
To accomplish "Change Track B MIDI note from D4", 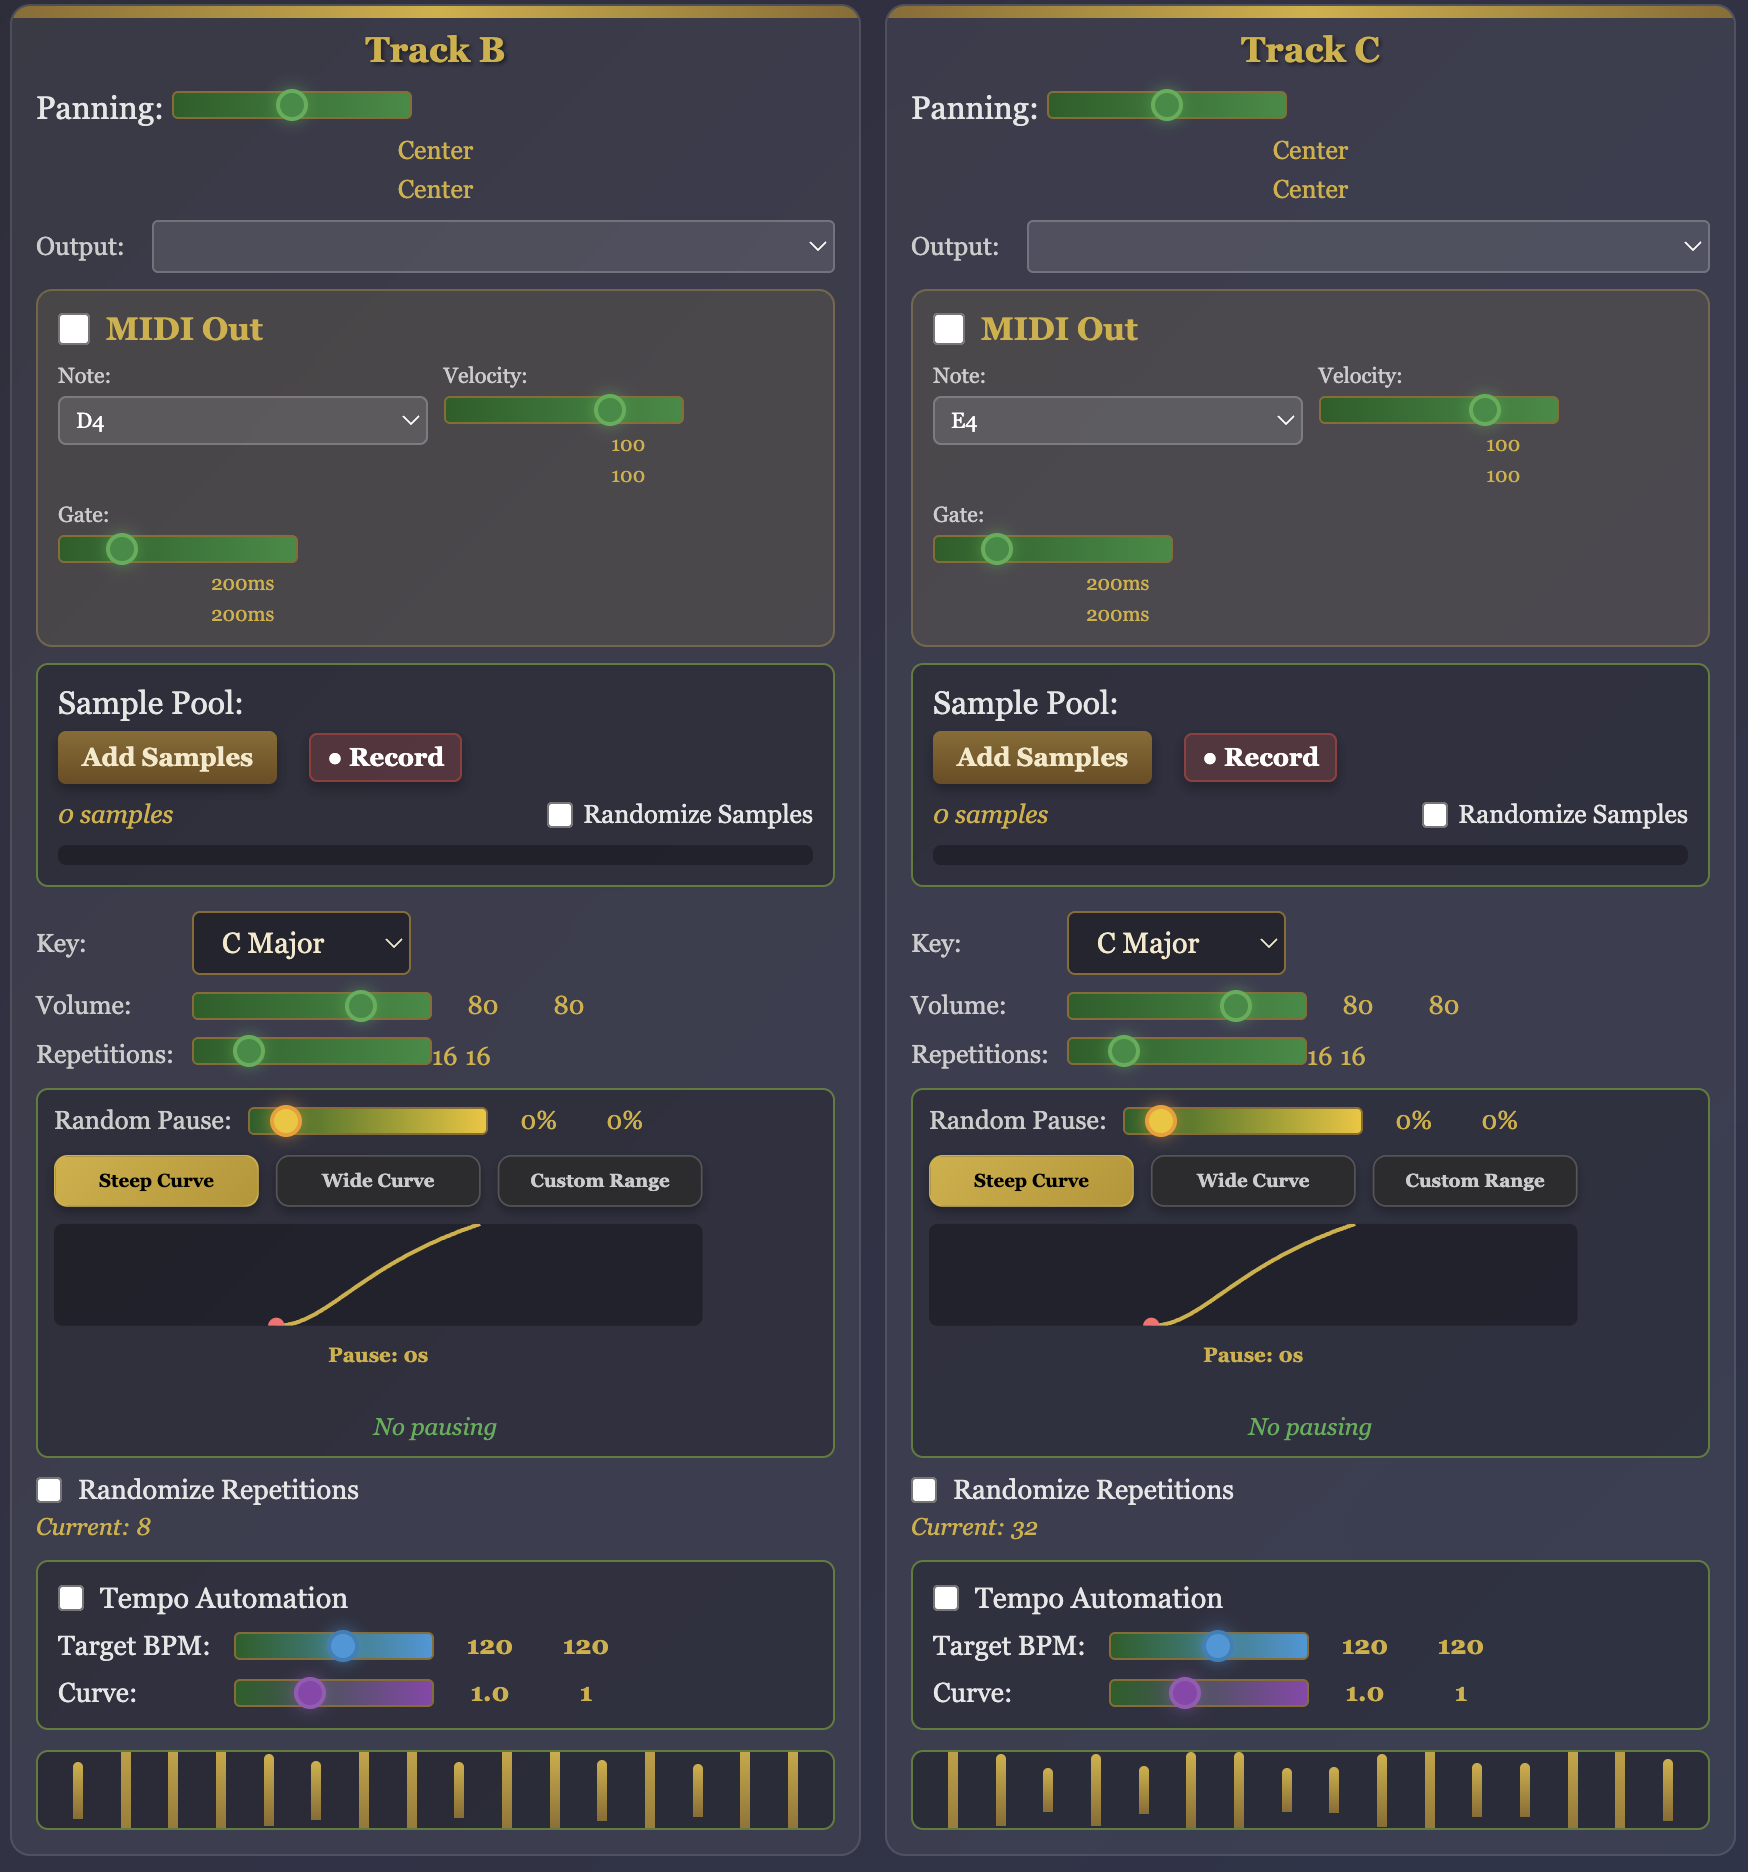I will coord(242,420).
